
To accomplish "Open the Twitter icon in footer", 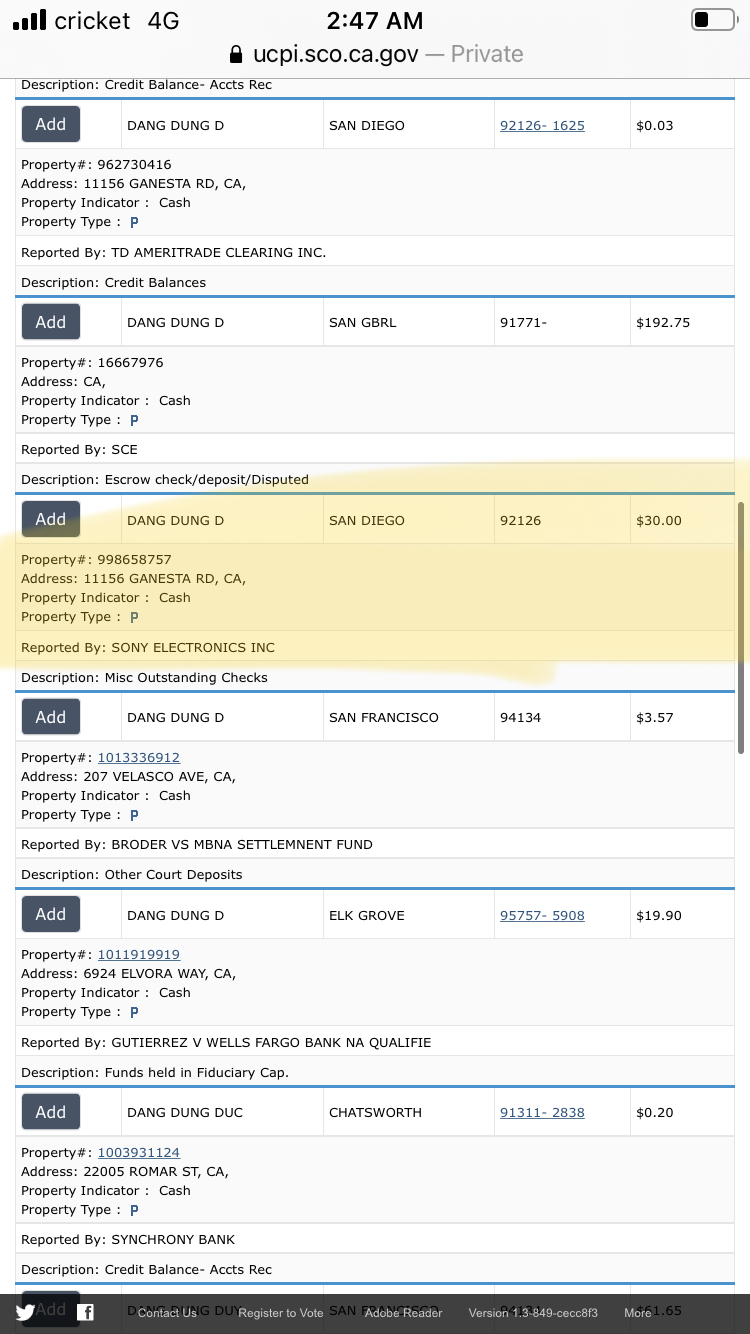I will [x=25, y=1313].
